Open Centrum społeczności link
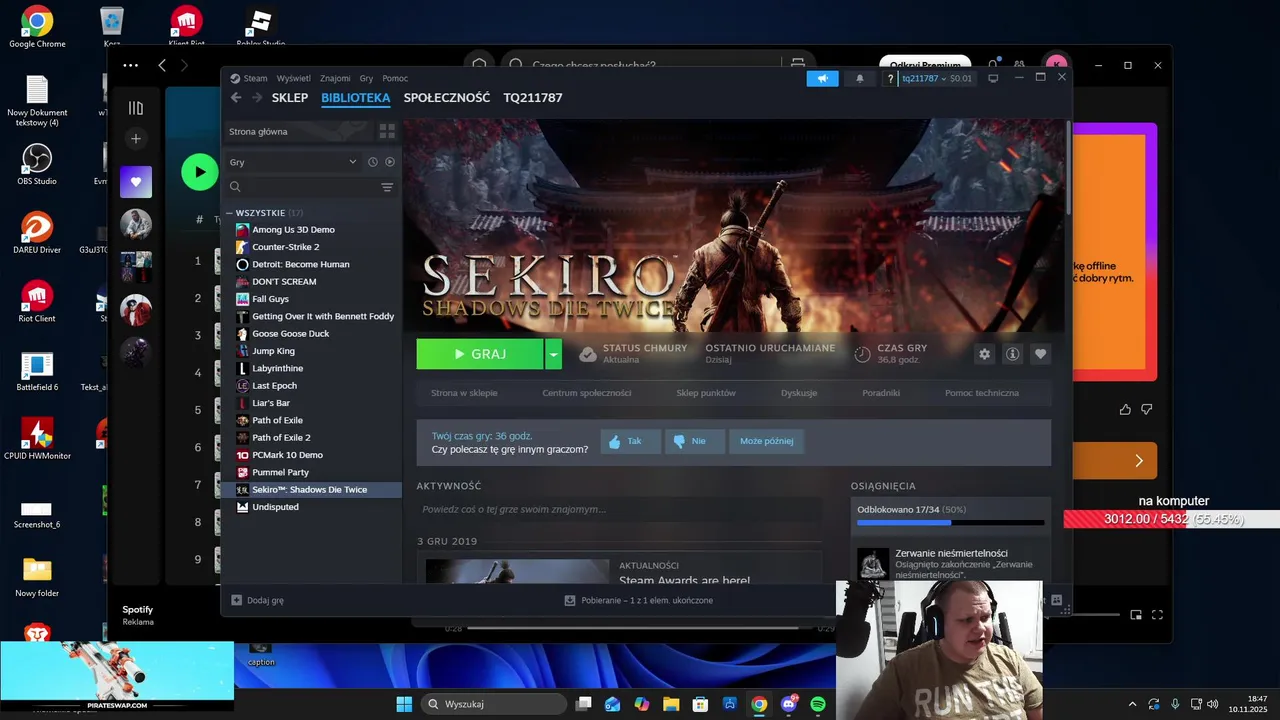The width and height of the screenshot is (1280, 720). (587, 393)
